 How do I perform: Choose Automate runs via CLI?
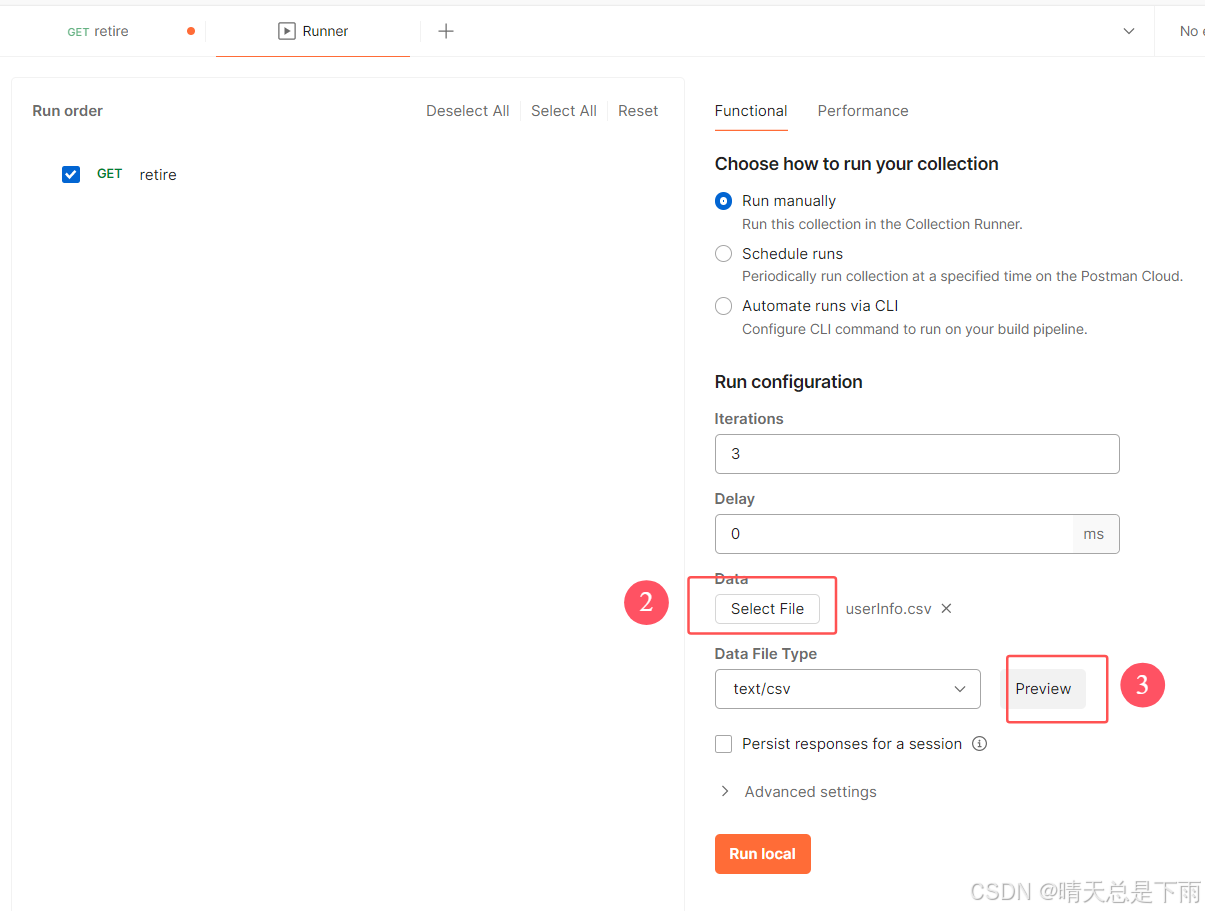click(723, 305)
